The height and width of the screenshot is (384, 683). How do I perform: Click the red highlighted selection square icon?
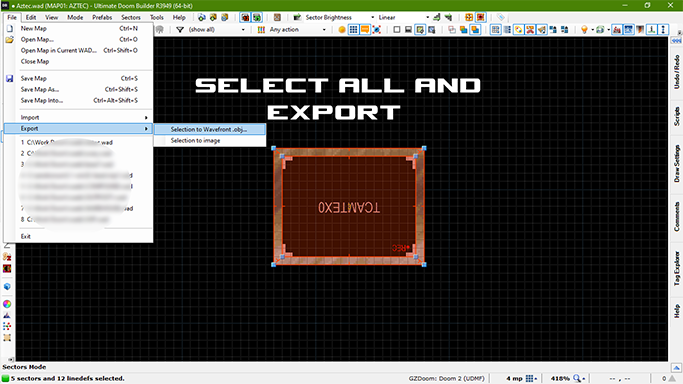480,17
